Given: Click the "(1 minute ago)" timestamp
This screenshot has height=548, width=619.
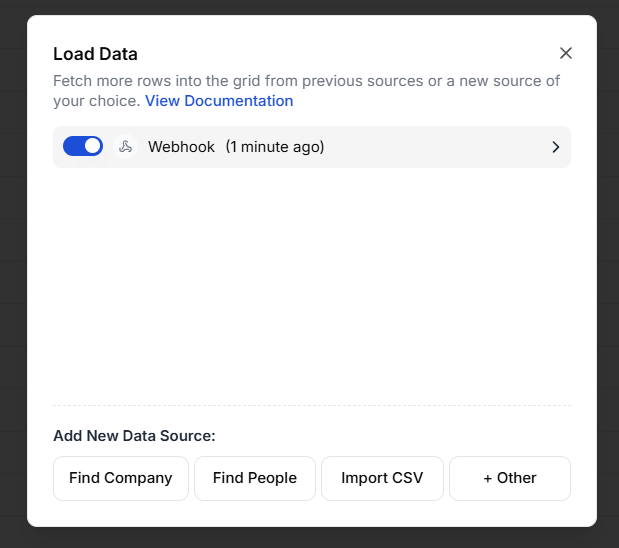Looking at the screenshot, I should click(x=274, y=147).
